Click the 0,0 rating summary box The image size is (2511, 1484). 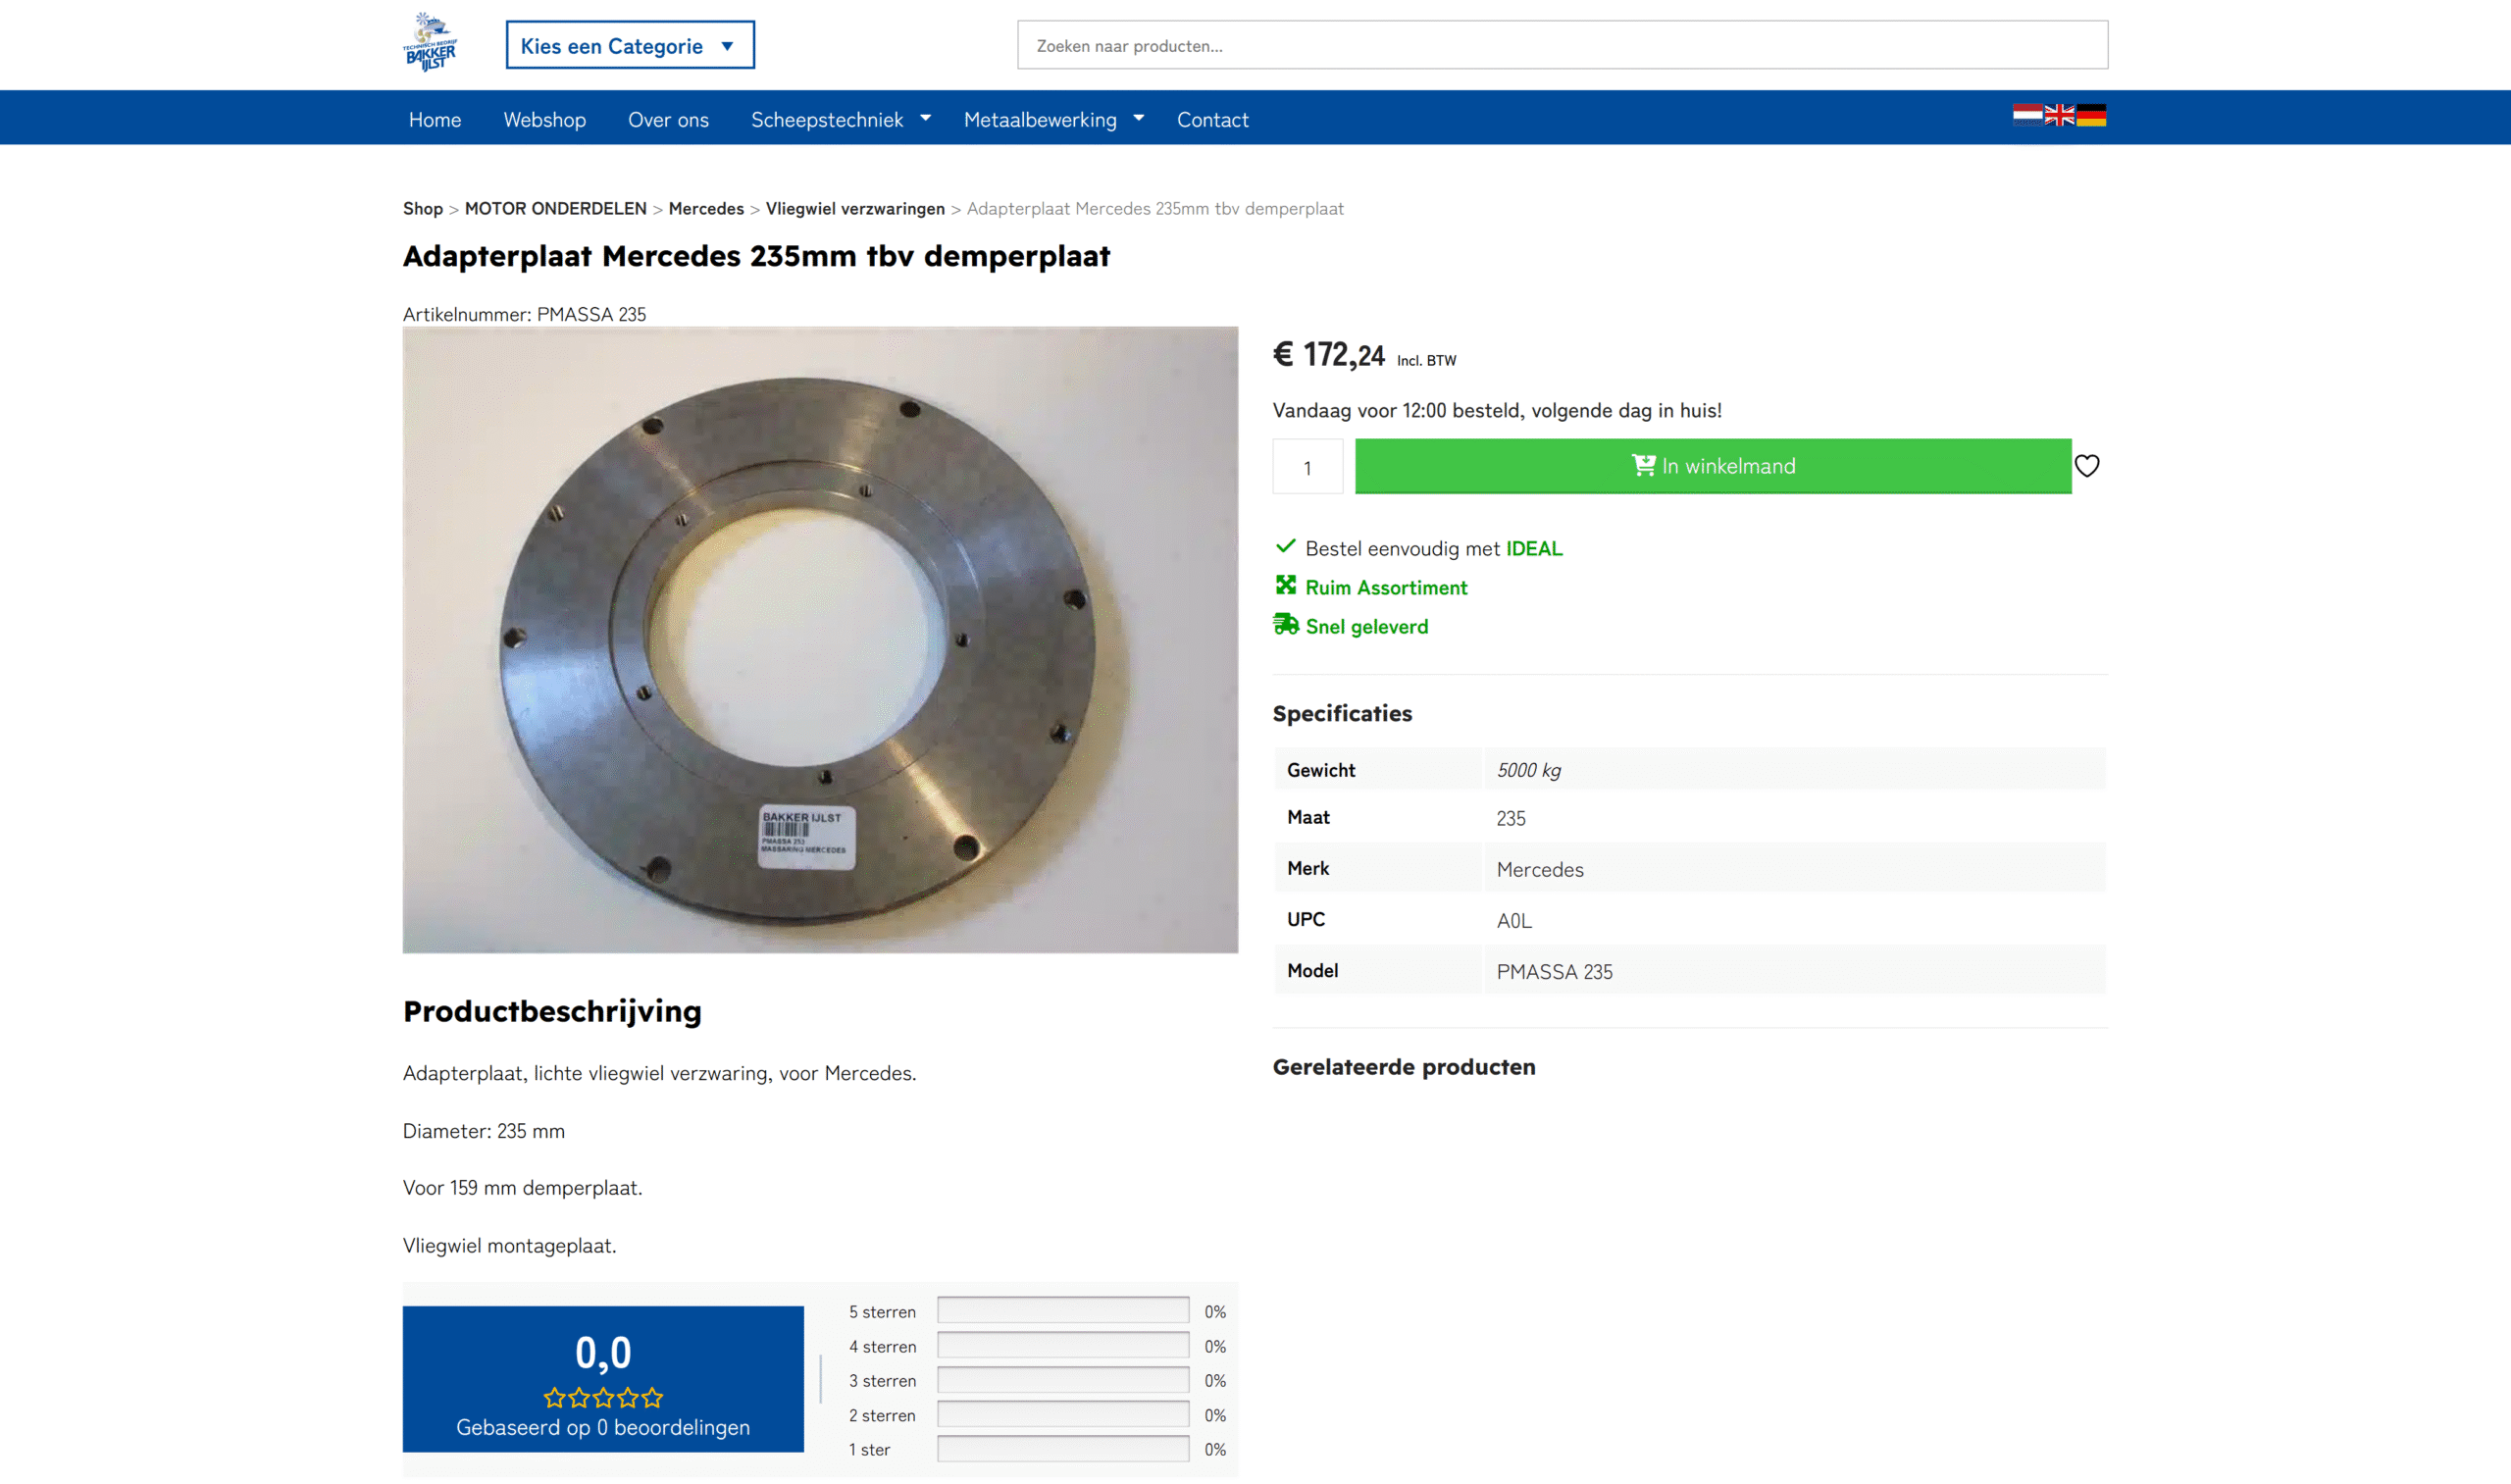click(x=603, y=1379)
